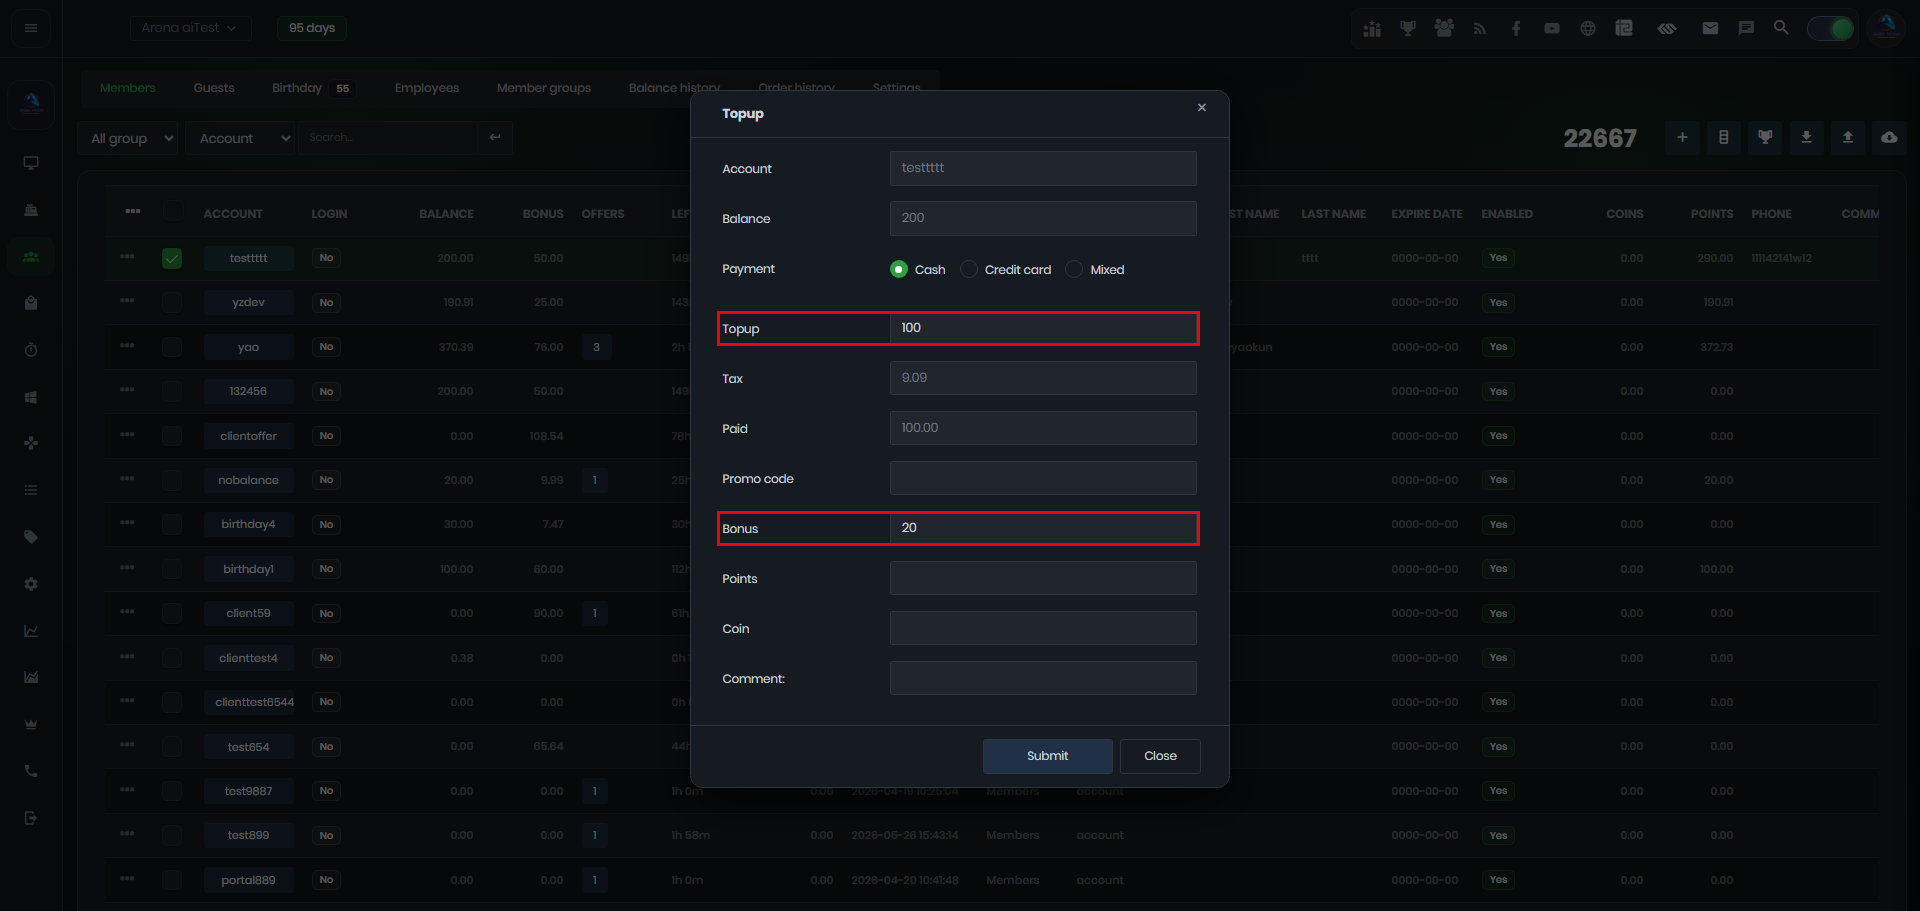Open the three-dot menu for yzdev row
The height and width of the screenshot is (911, 1920).
[x=127, y=301]
